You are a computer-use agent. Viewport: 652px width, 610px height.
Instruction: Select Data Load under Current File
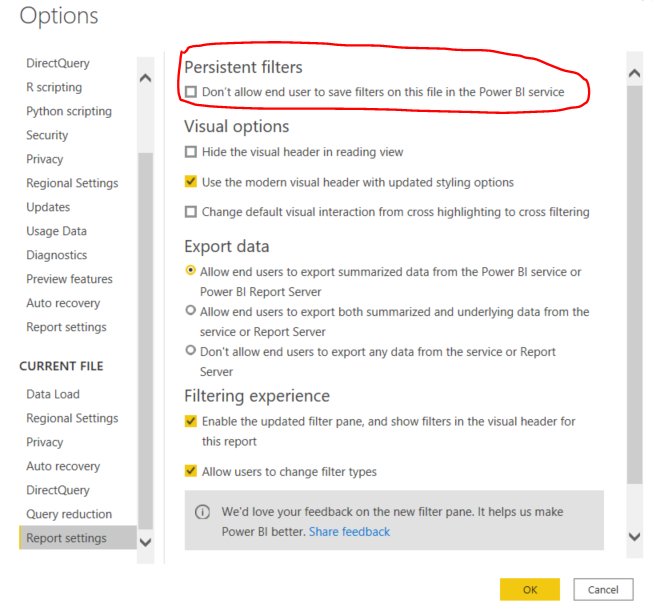pyautogui.click(x=53, y=394)
